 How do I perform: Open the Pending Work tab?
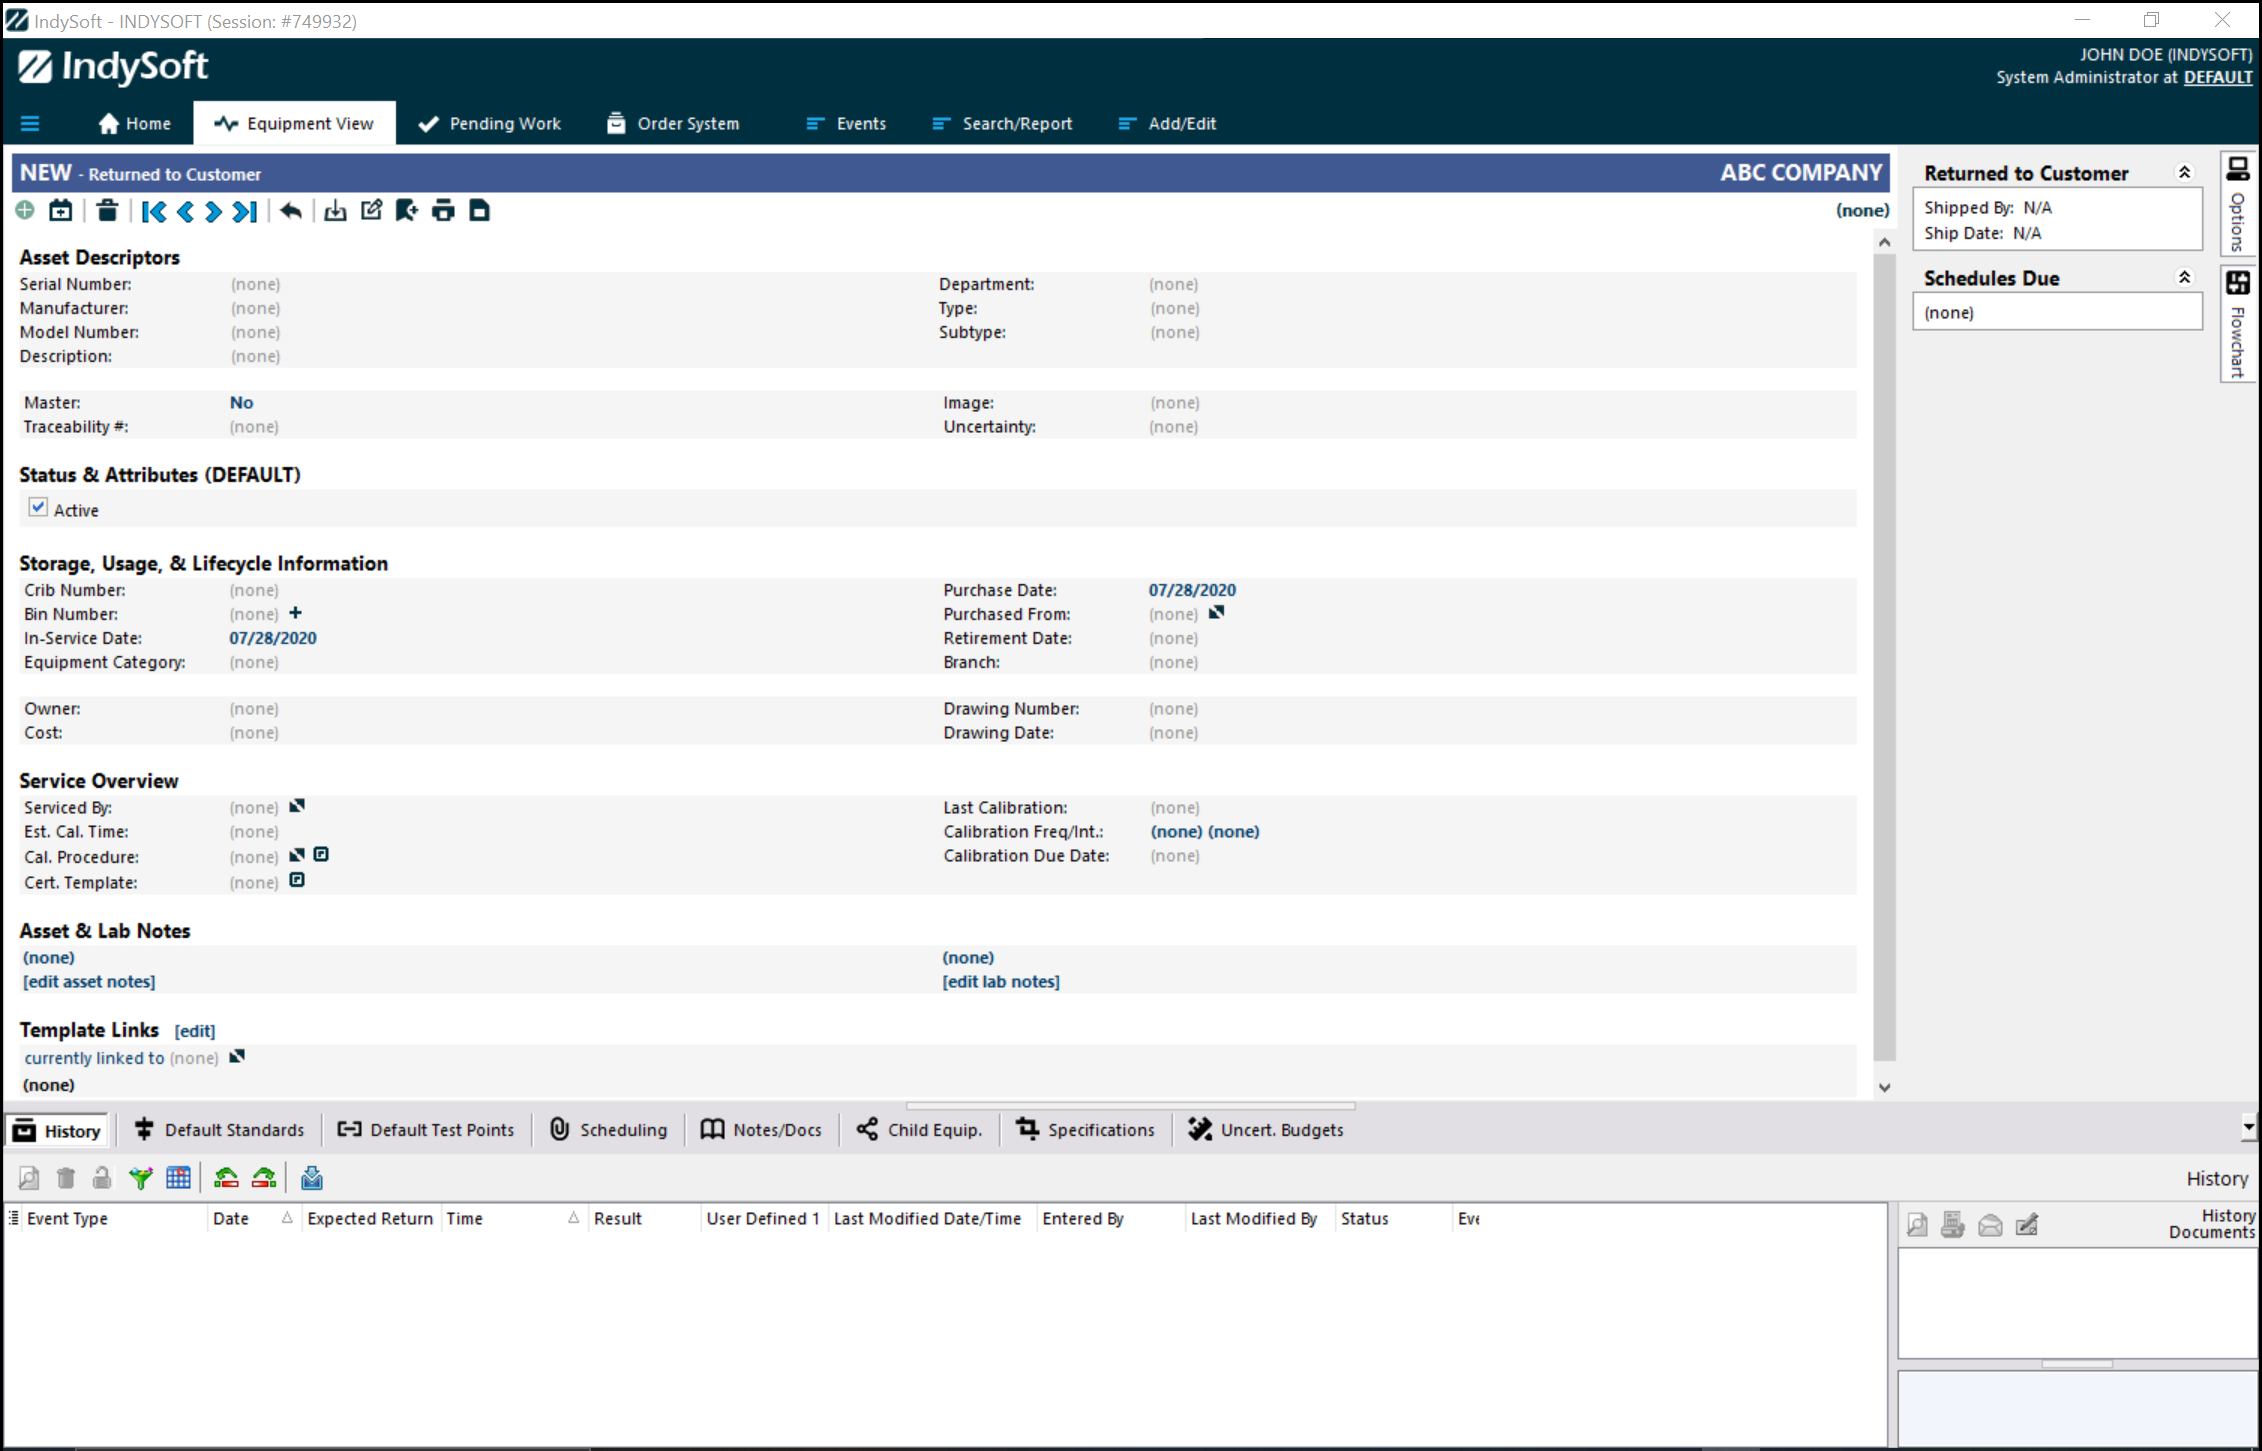[490, 124]
